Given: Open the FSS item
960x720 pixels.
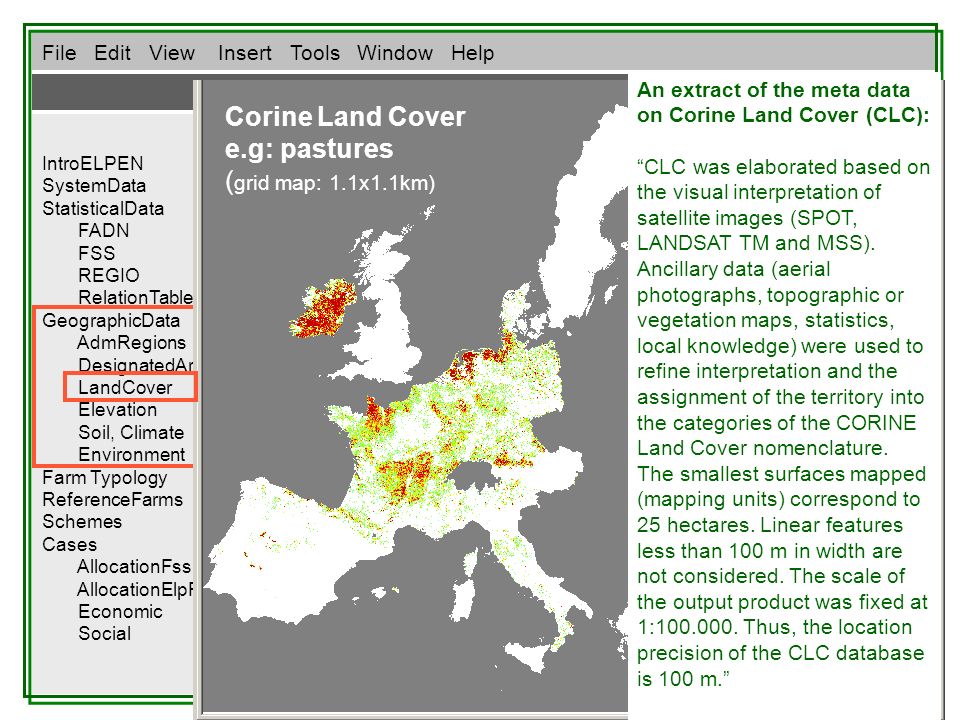Looking at the screenshot, I should (96, 253).
